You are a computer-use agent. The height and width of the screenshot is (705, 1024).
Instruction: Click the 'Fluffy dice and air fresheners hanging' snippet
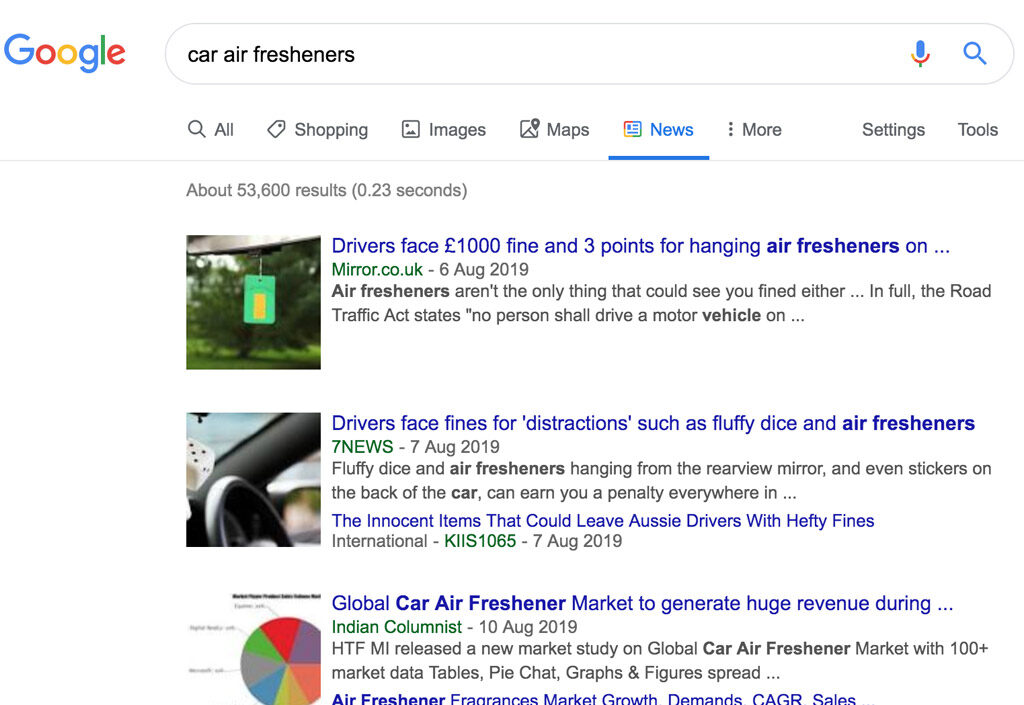pos(662,480)
